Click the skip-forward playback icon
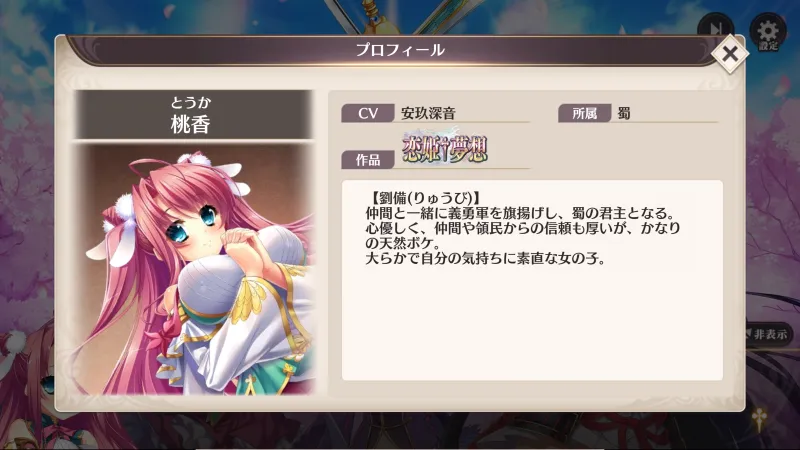800x450 pixels. (716, 28)
